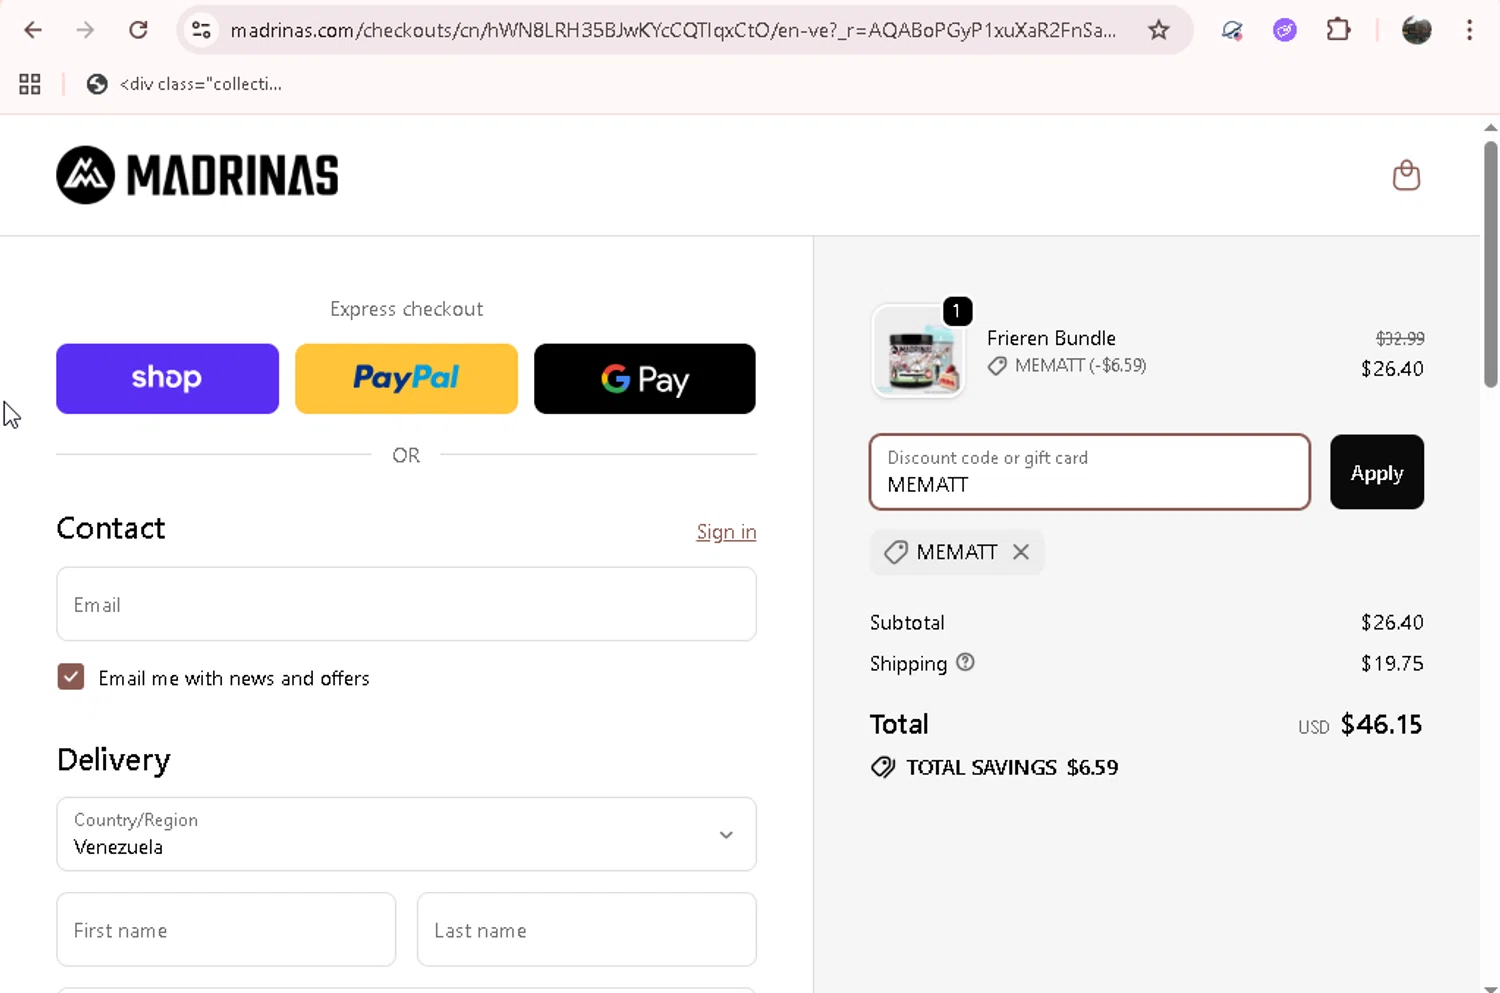1500x993 pixels.
Task: Open the Extensions puzzle icon
Action: click(1338, 30)
